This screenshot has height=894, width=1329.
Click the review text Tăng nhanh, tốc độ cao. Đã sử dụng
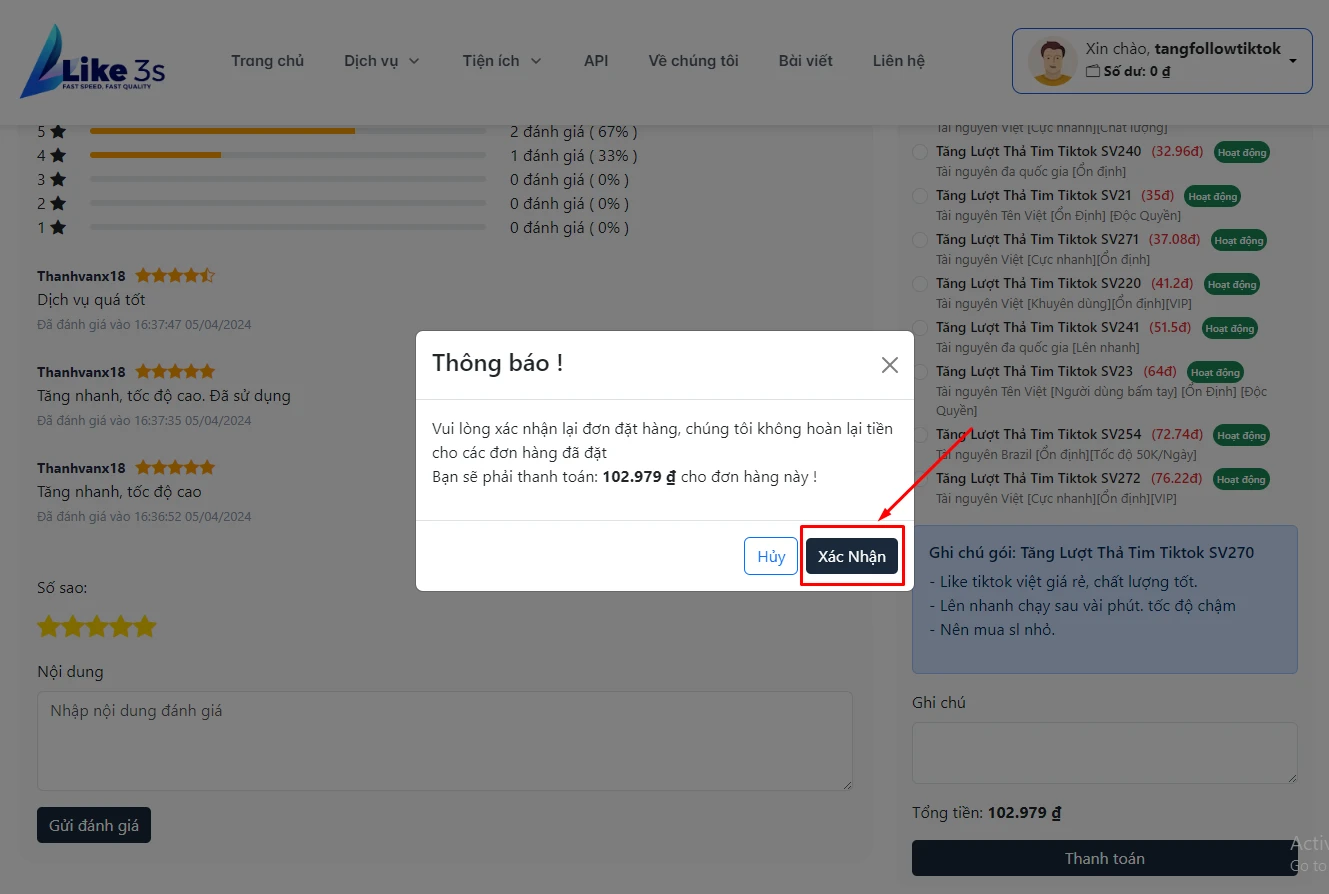[x=164, y=395]
